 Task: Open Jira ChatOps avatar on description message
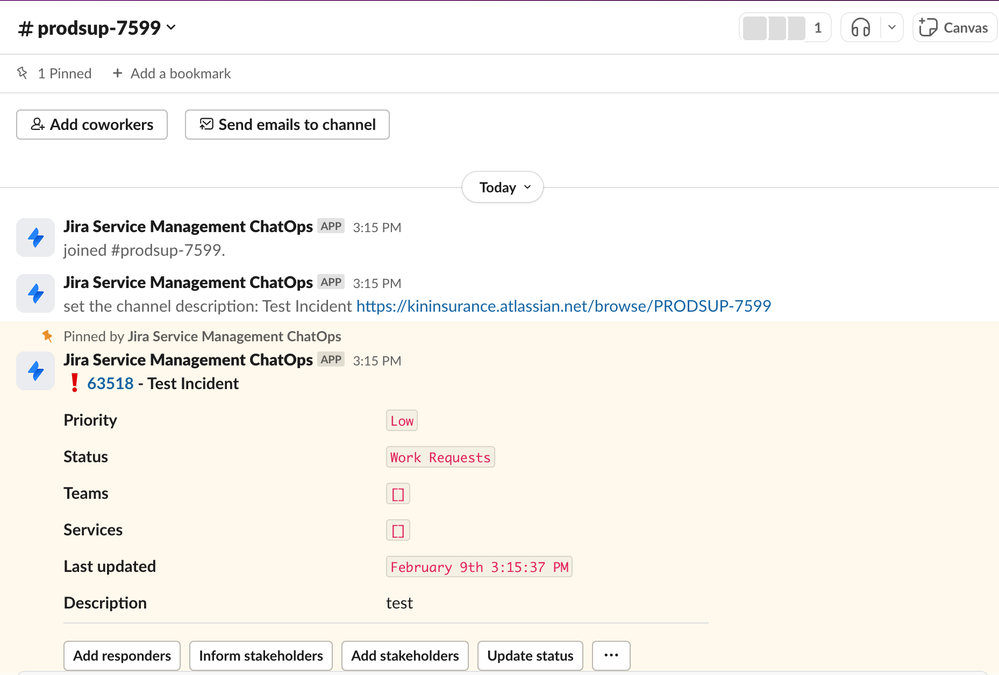tap(35, 294)
